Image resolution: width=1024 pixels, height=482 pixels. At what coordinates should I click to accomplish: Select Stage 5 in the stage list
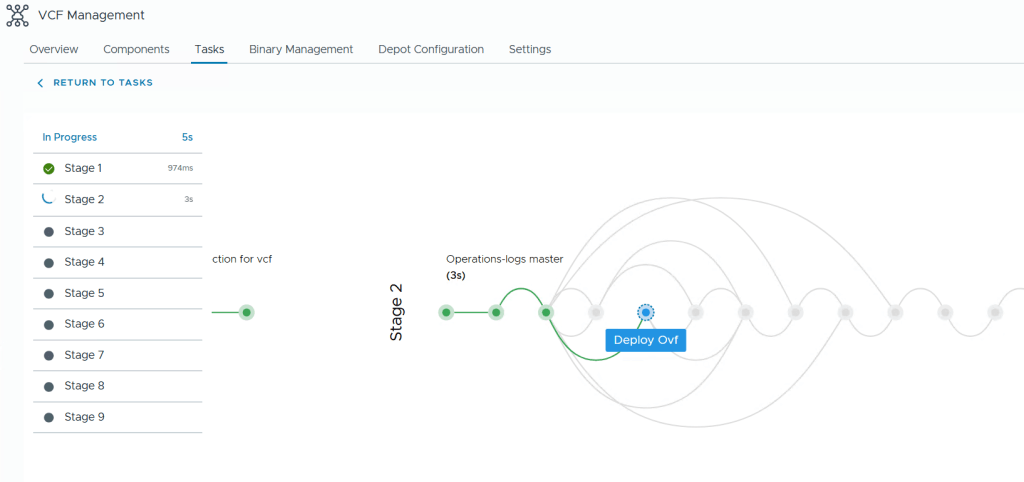click(x=84, y=293)
